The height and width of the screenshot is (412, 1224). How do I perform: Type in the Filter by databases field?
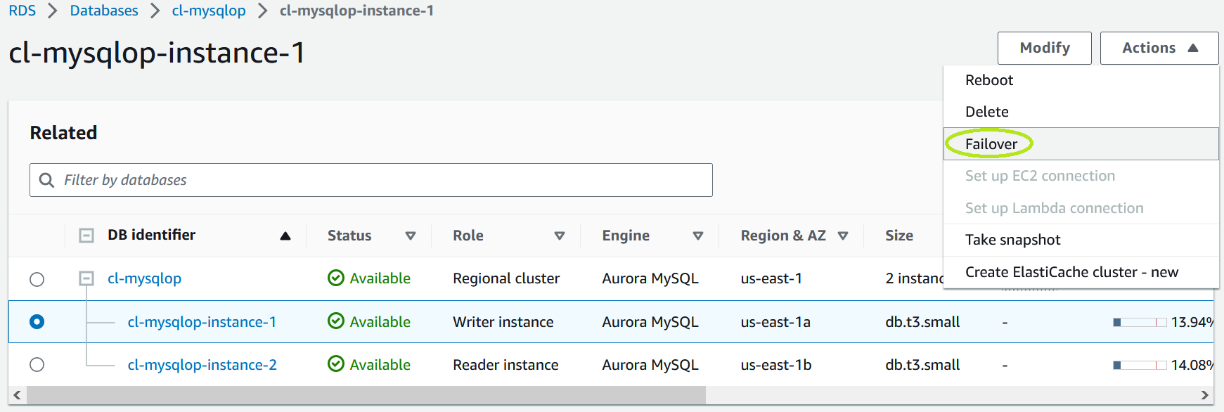(x=380, y=181)
